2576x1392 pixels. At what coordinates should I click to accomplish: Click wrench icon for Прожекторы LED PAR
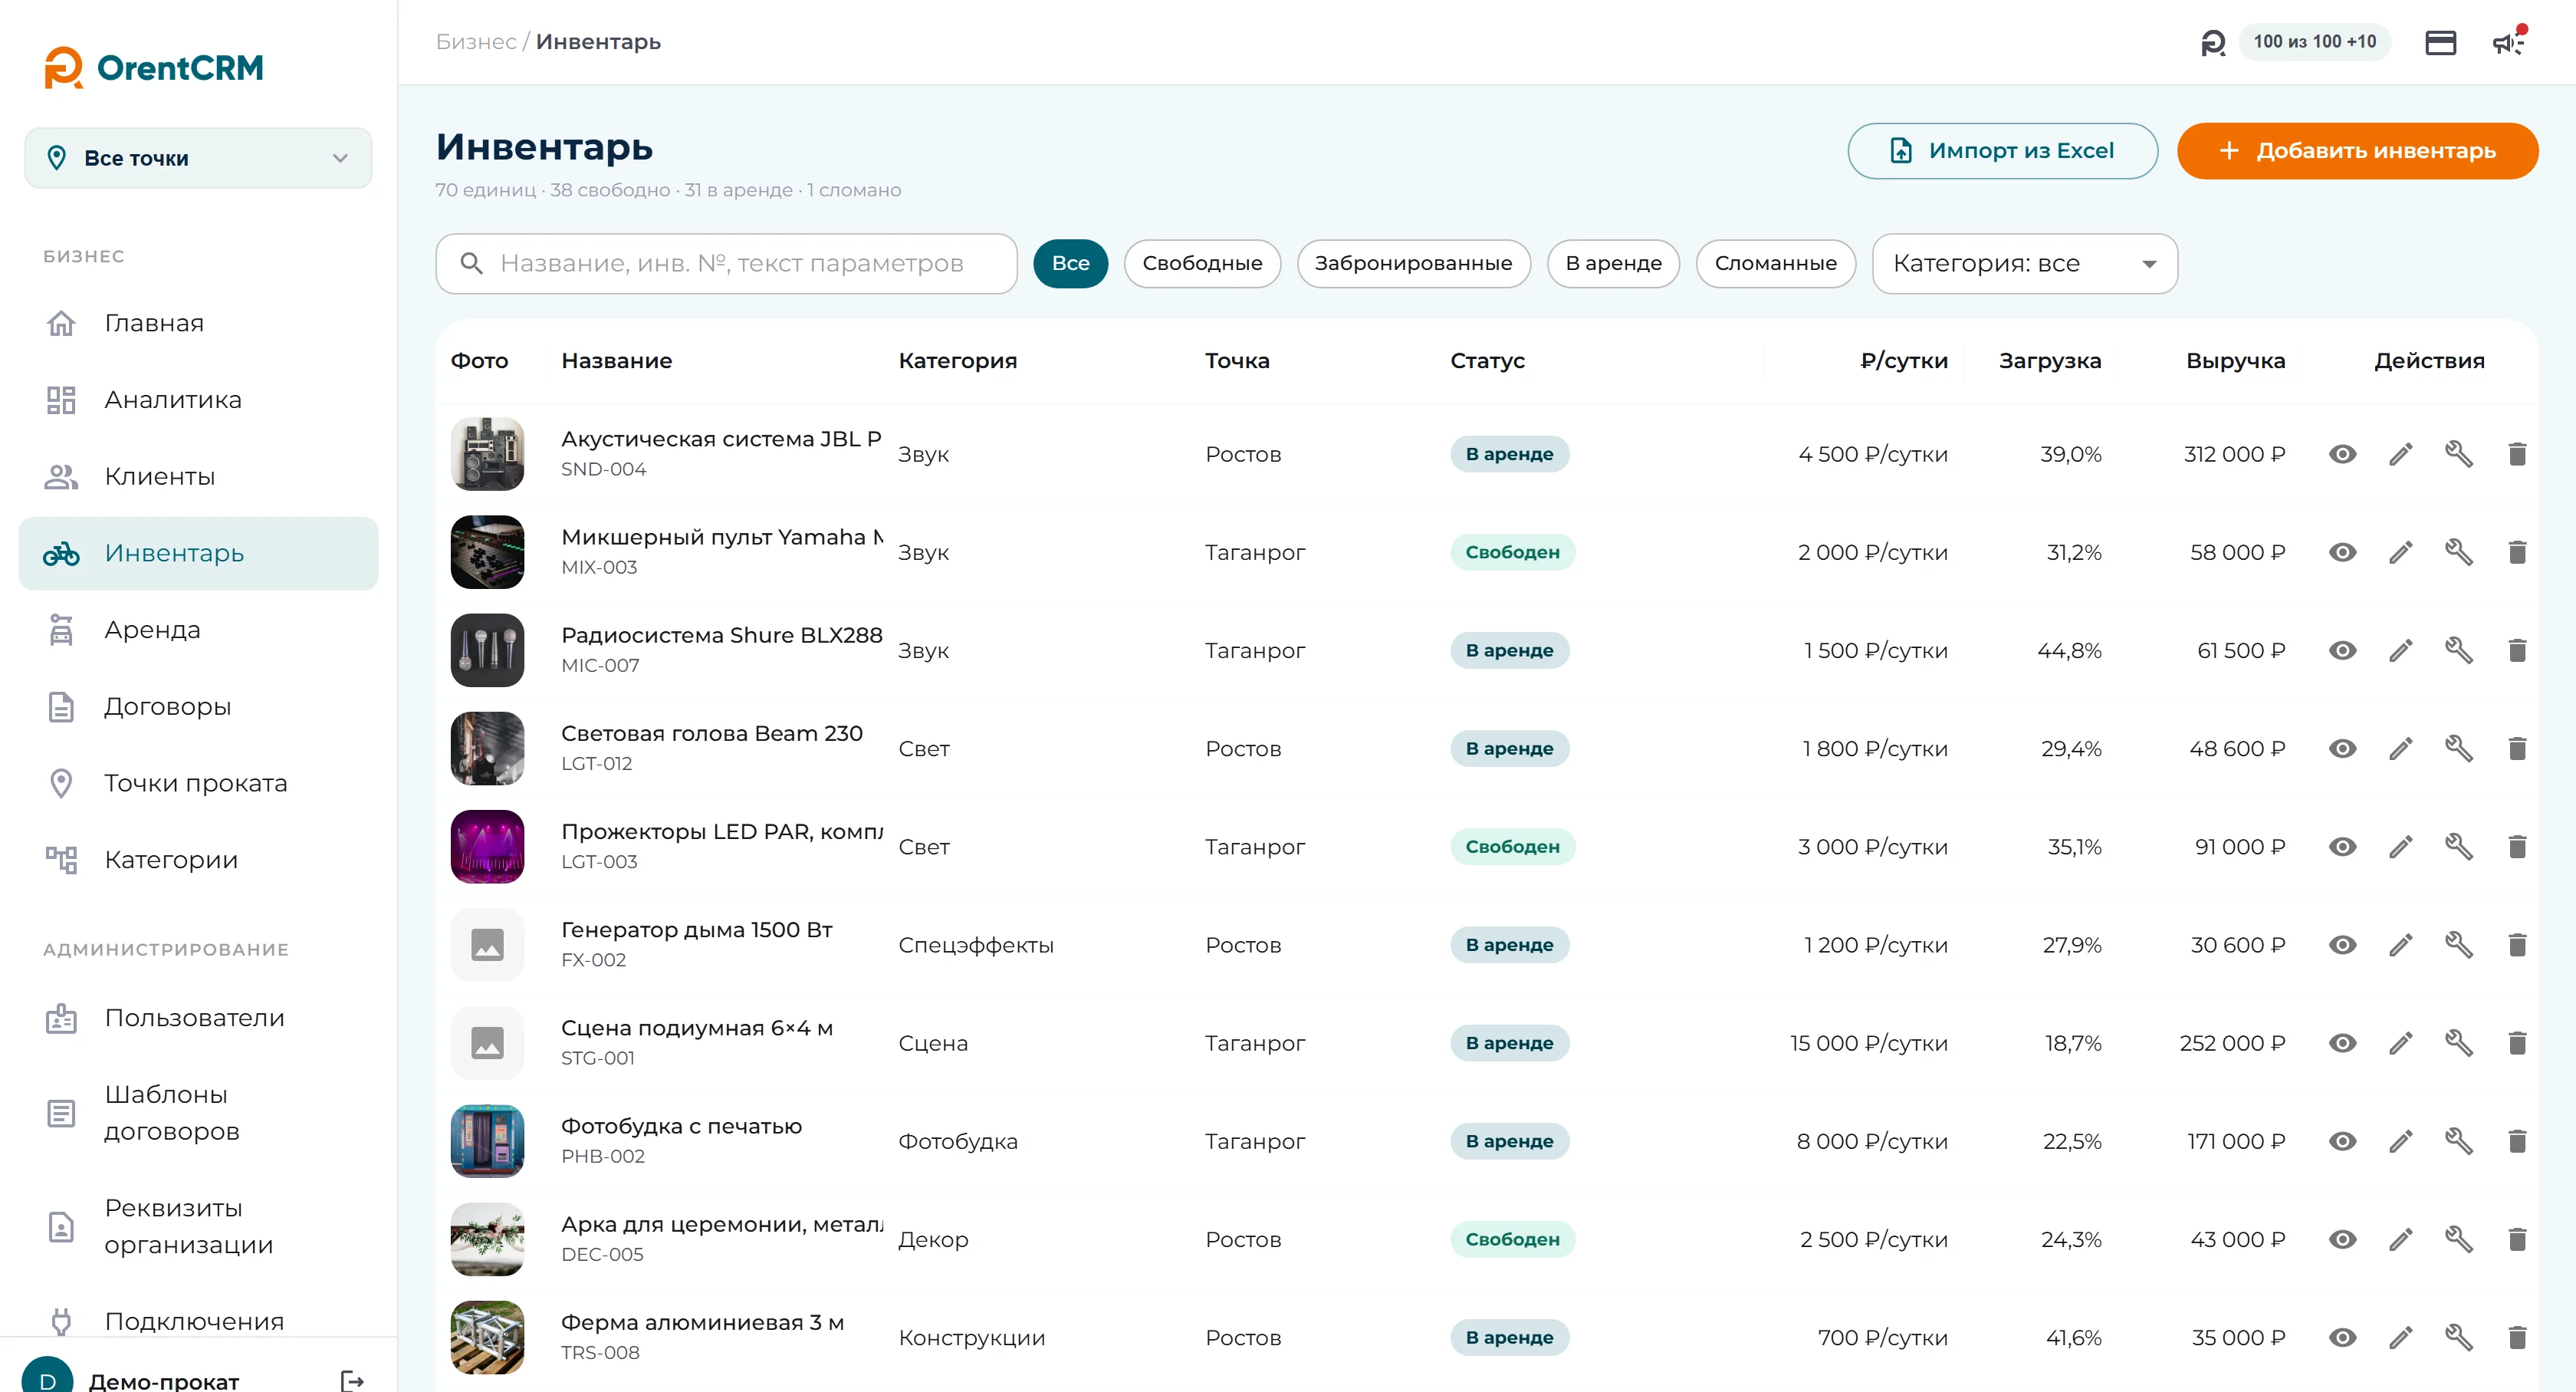2459,846
